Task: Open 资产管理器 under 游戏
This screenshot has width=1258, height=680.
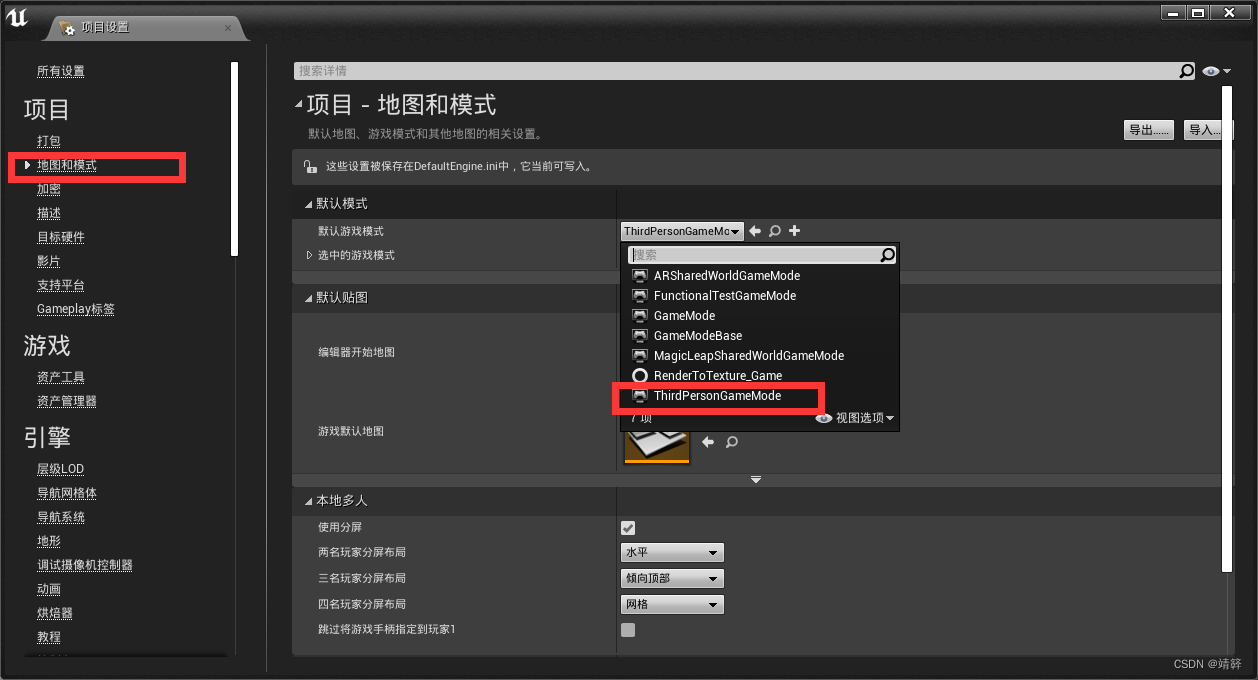Action: [x=67, y=401]
